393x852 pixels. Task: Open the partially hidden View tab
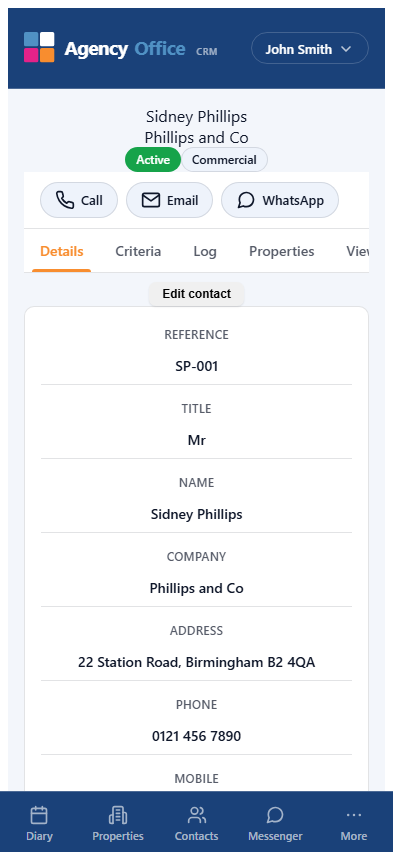[x=358, y=252]
